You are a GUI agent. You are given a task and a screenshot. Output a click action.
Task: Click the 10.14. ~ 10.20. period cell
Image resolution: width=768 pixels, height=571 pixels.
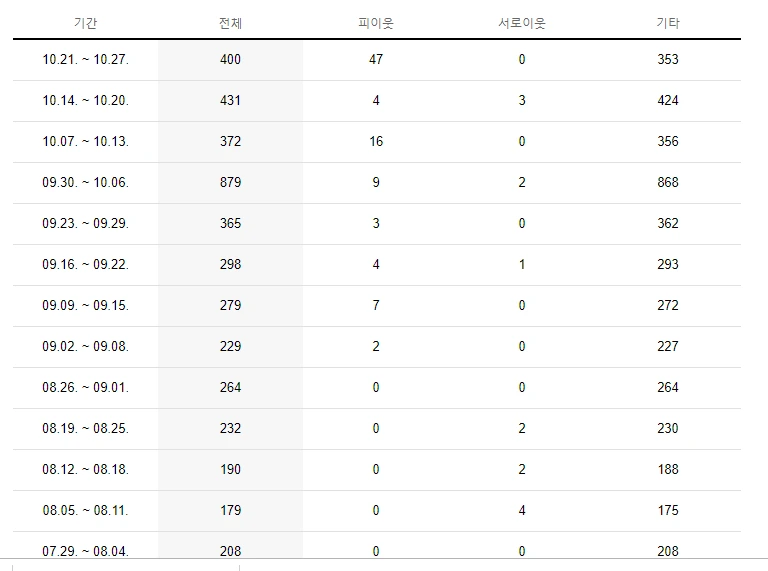tap(85, 100)
